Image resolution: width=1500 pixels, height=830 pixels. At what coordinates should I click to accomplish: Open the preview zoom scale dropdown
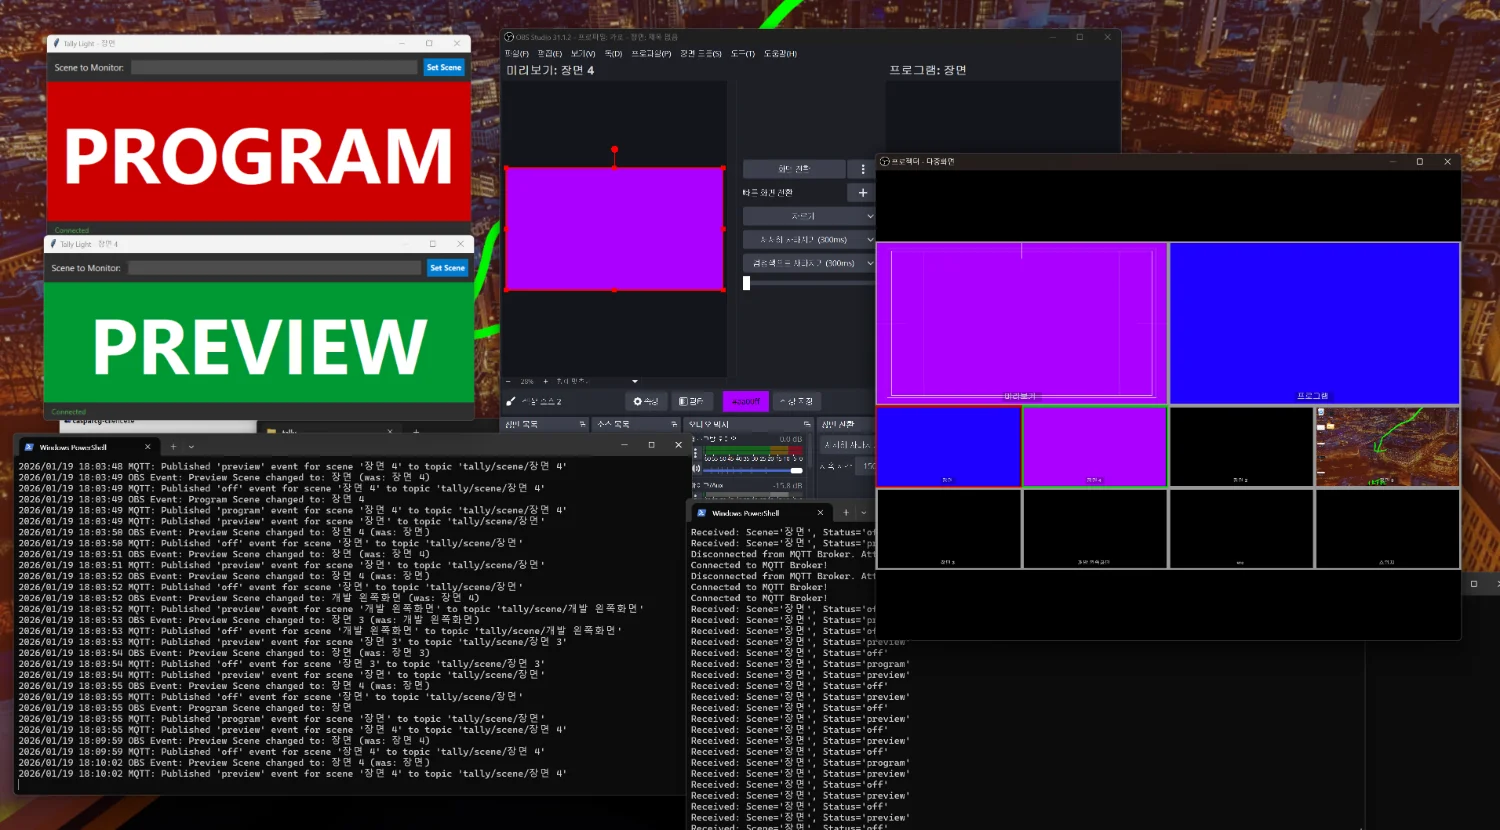(634, 381)
